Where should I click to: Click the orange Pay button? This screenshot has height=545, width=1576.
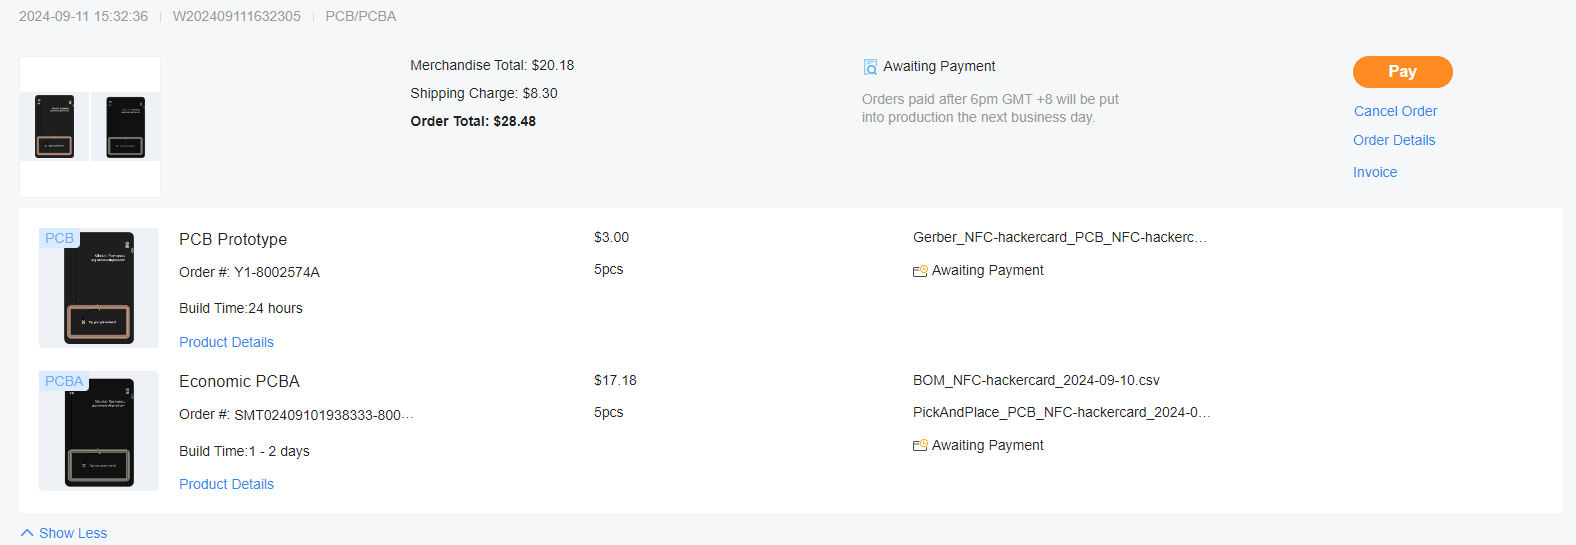click(1402, 72)
